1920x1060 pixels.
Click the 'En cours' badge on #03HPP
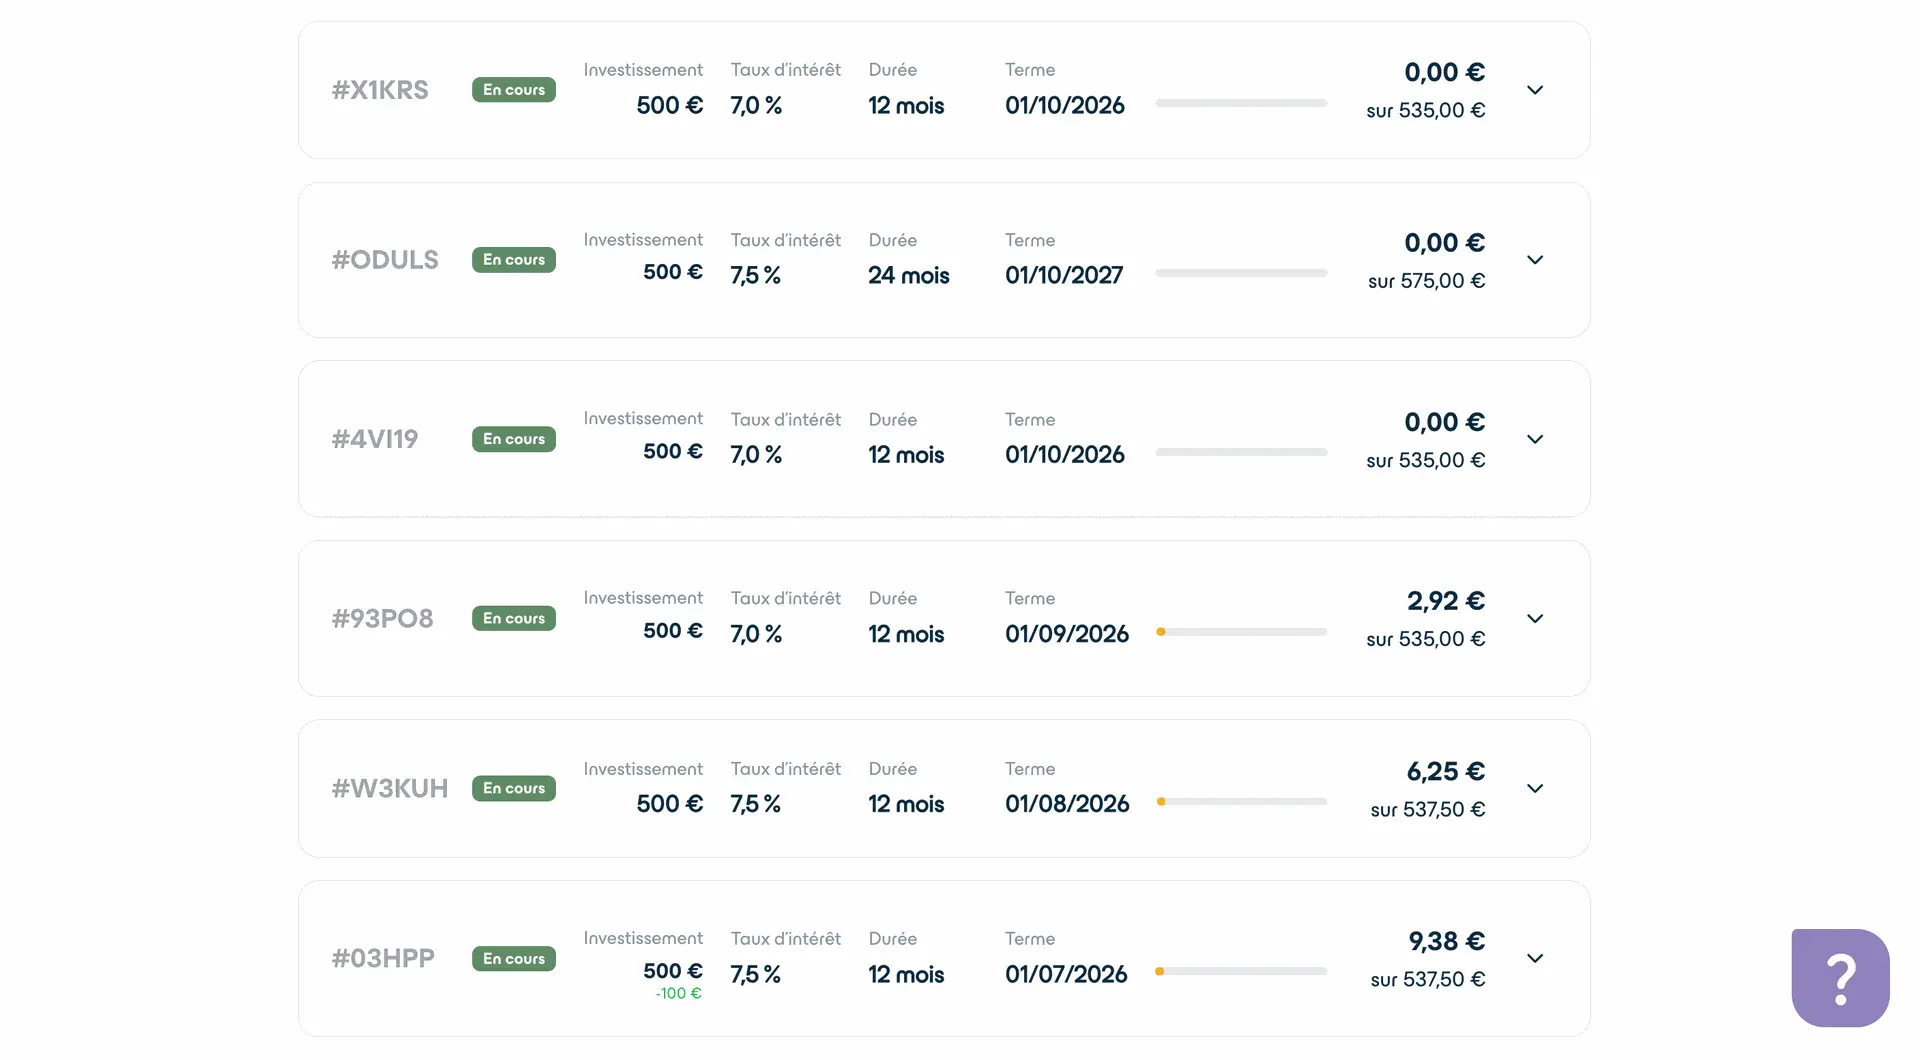514,959
